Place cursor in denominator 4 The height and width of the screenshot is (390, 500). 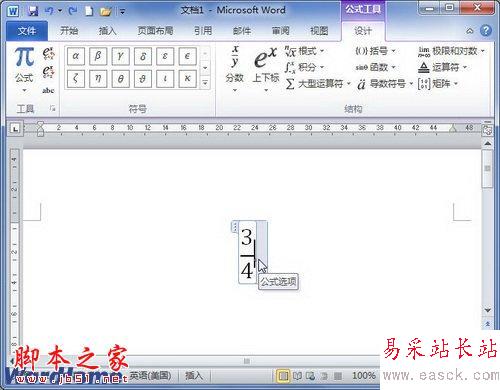[247, 270]
